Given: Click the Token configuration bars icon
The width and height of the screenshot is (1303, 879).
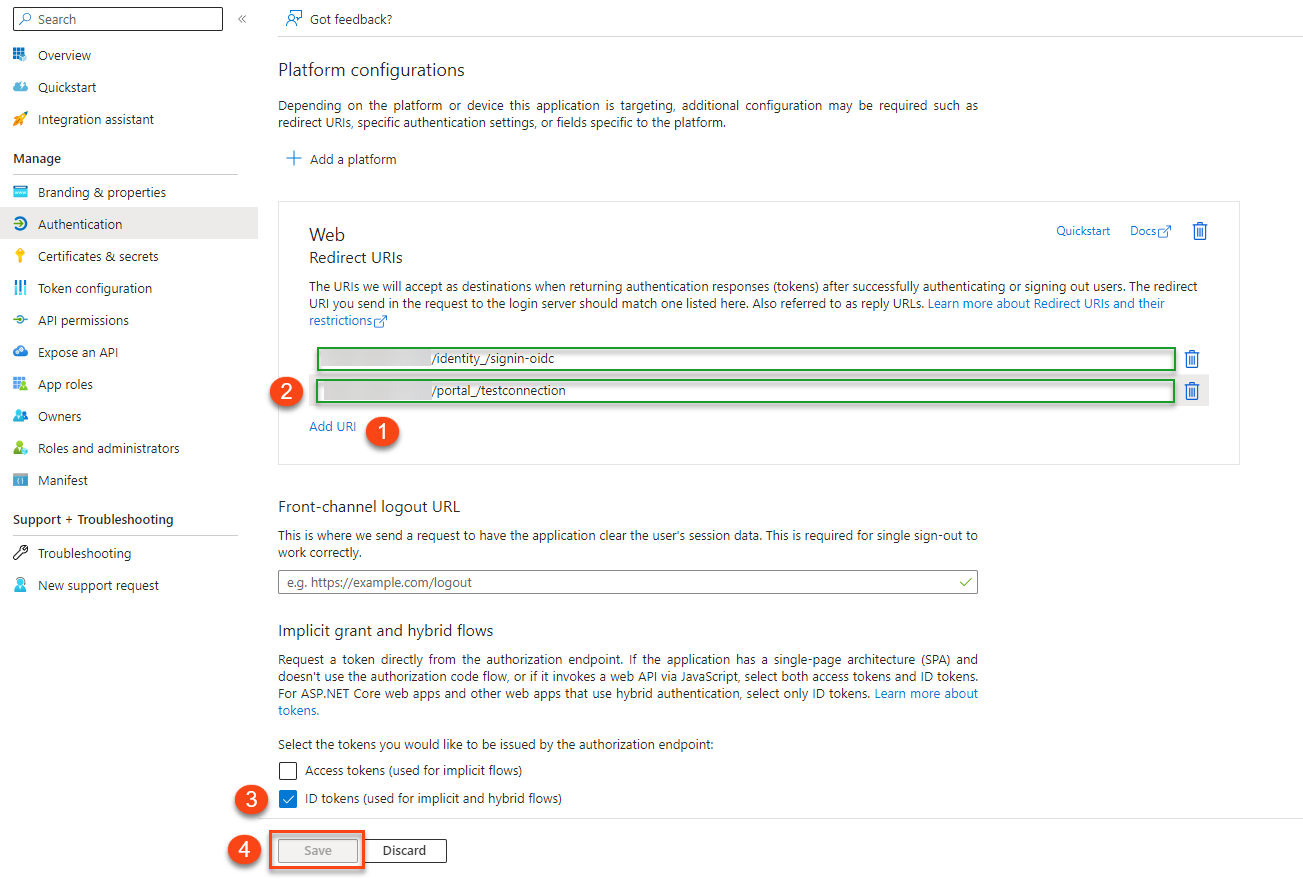Looking at the screenshot, I should 20,288.
